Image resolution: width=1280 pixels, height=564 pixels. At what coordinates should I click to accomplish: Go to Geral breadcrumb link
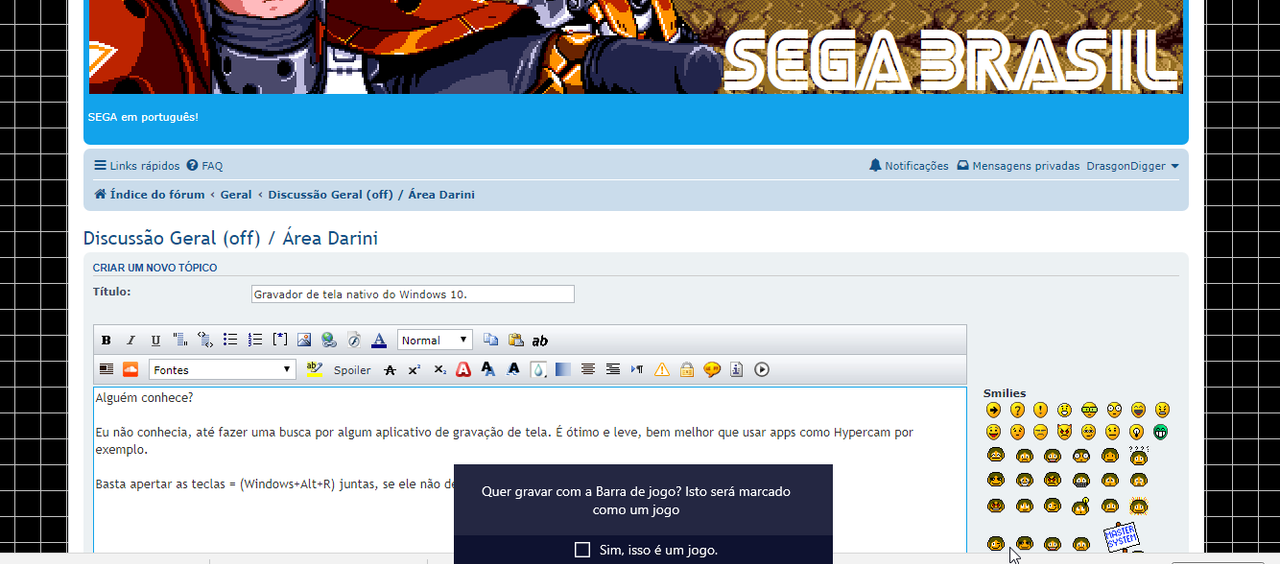(236, 194)
